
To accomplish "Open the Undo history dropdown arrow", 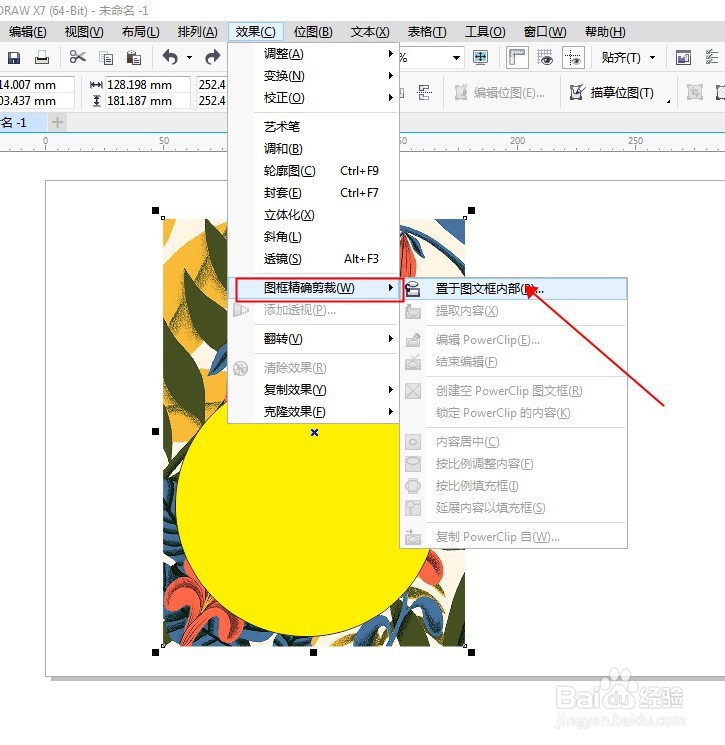I will (x=190, y=58).
